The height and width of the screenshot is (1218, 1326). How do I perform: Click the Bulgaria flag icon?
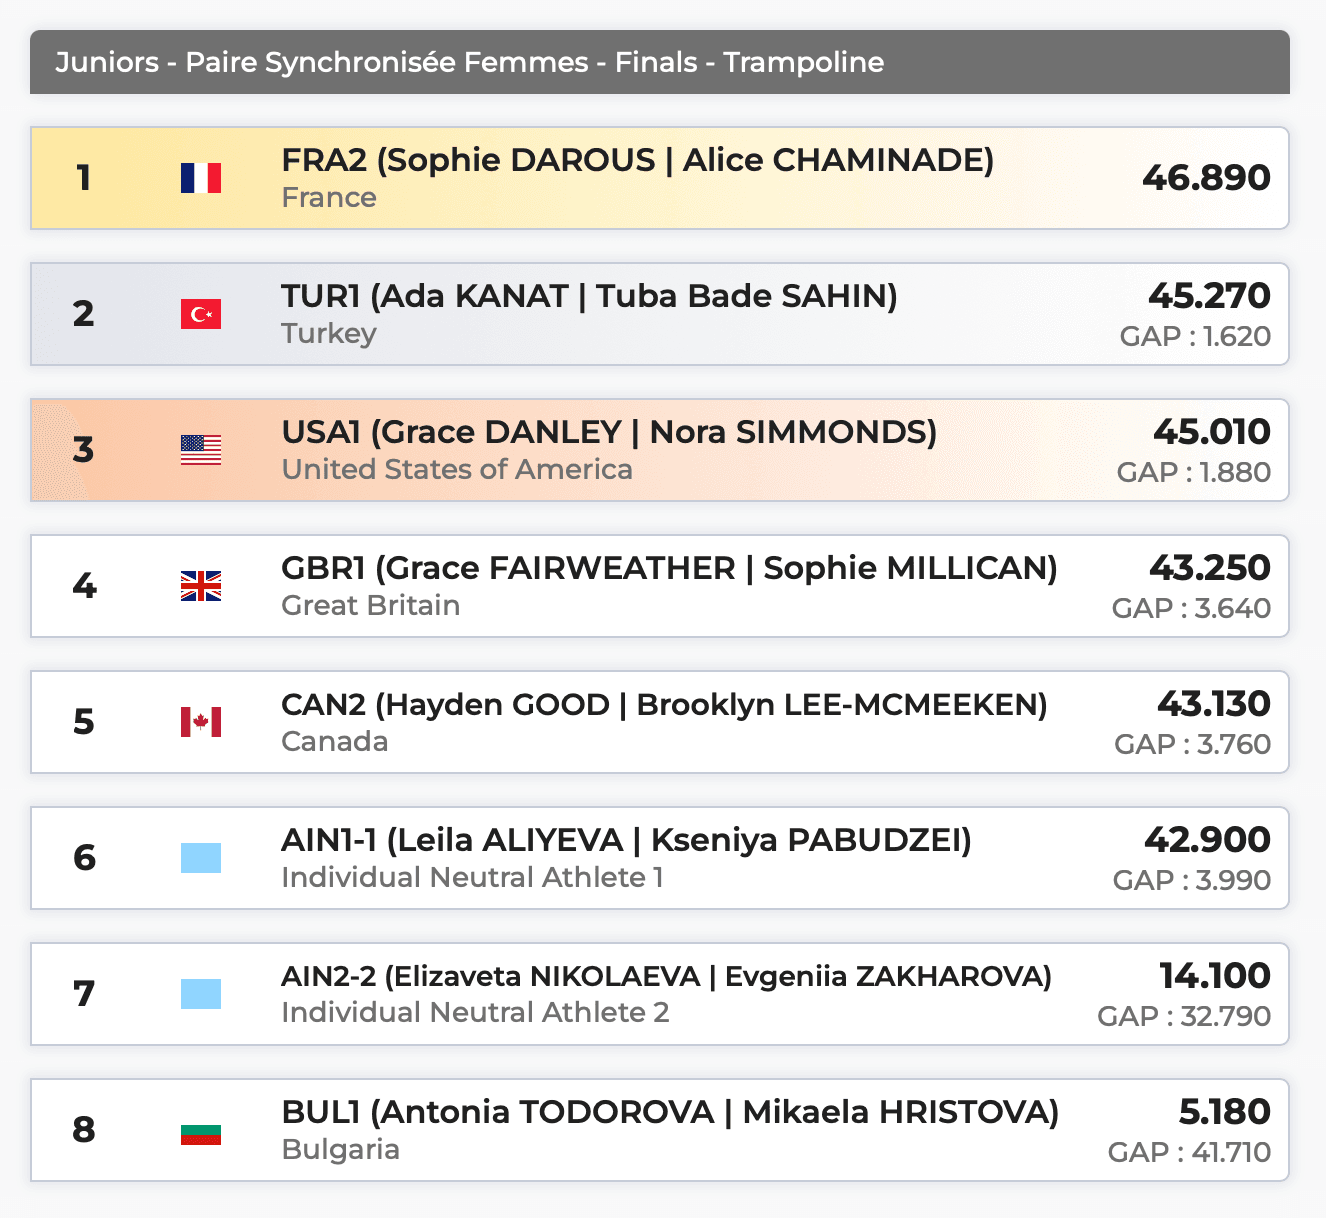(201, 1130)
